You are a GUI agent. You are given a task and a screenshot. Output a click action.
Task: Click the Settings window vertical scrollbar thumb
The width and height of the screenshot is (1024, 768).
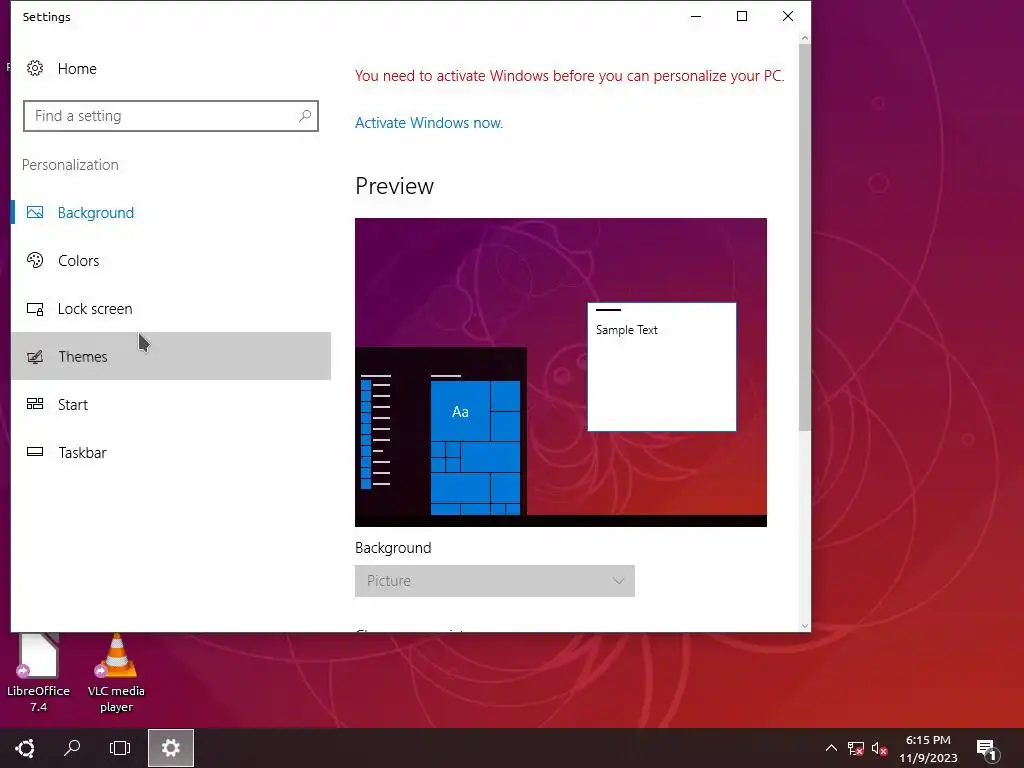805,238
